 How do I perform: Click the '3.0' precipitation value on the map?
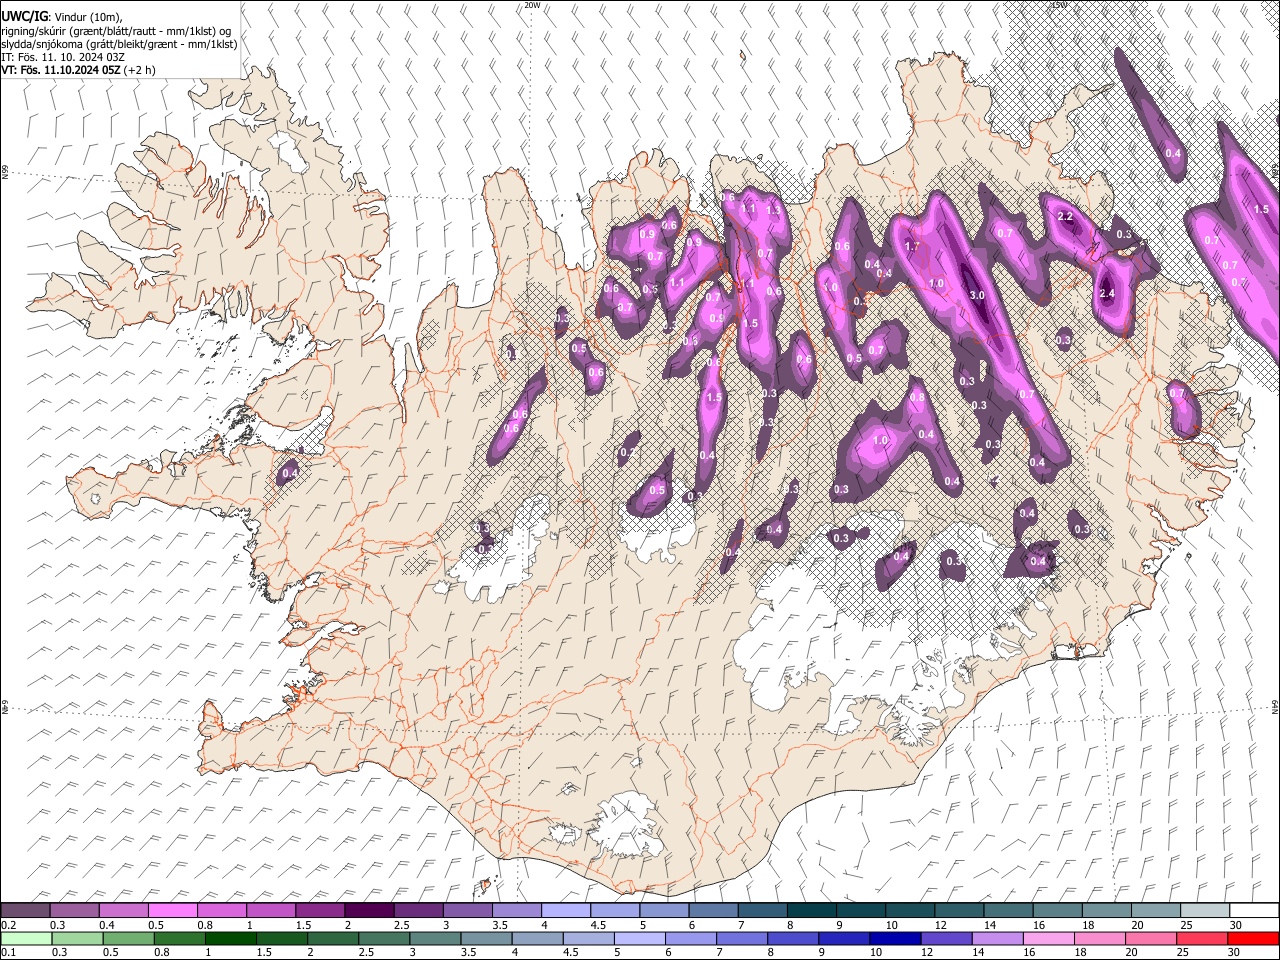[x=977, y=296]
